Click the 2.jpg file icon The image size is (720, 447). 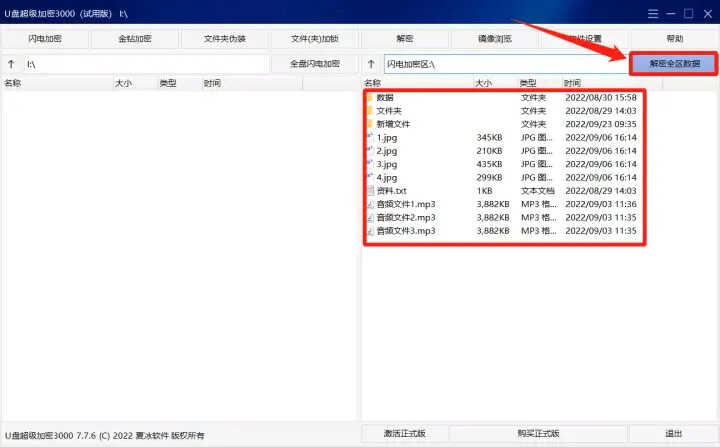point(370,150)
